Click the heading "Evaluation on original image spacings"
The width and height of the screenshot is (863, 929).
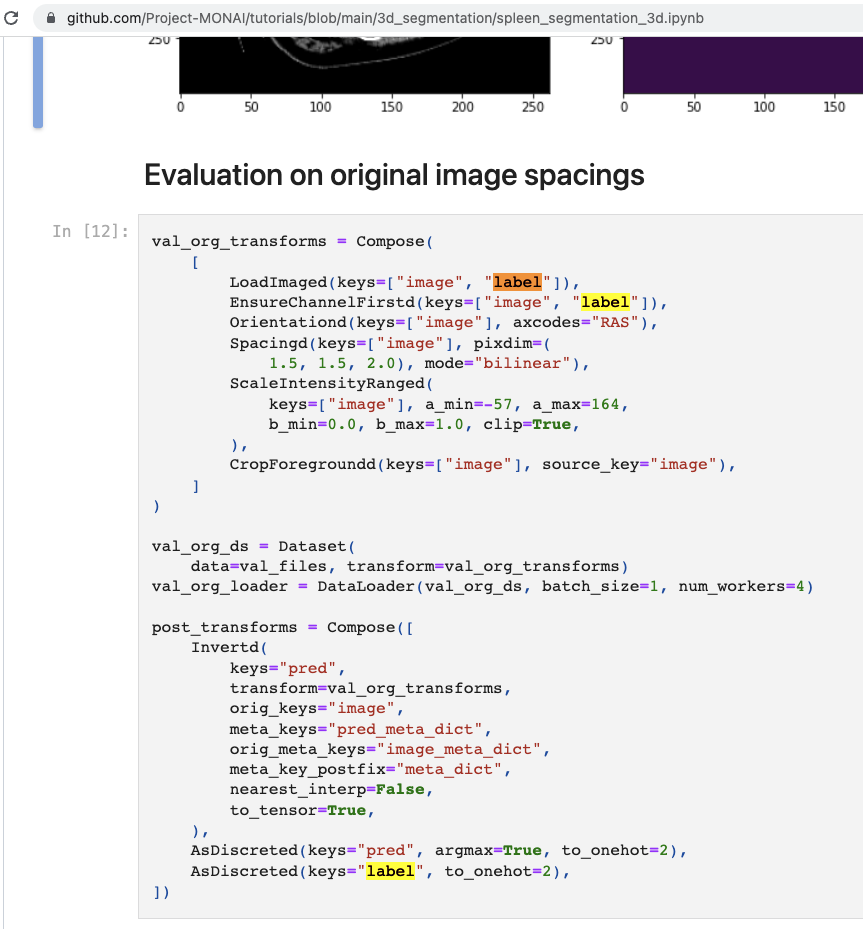coord(394,175)
